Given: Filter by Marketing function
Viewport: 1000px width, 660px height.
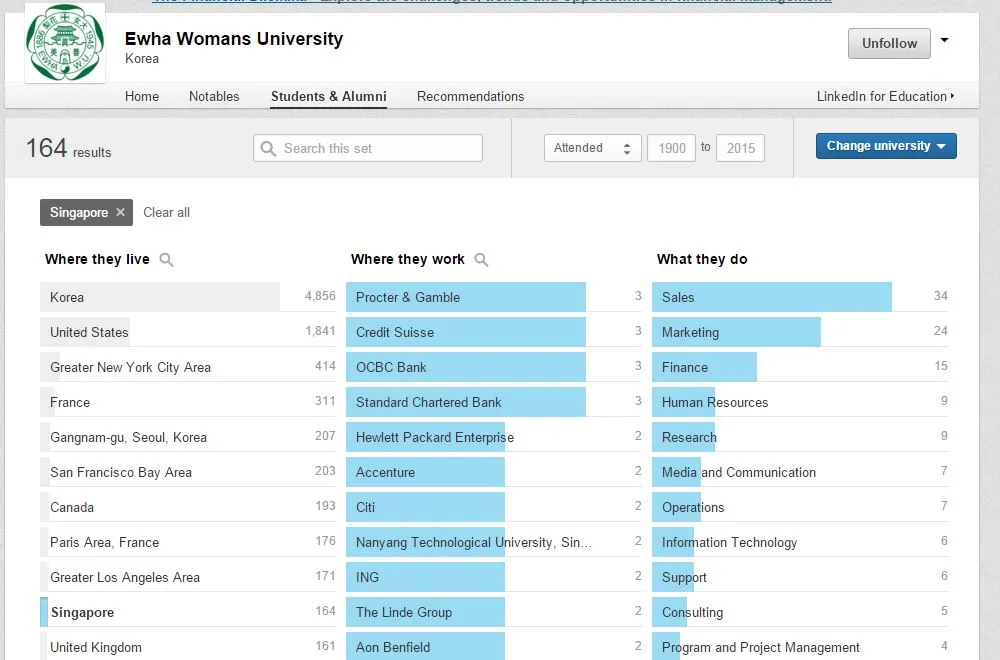Looking at the screenshot, I should pyautogui.click(x=800, y=332).
